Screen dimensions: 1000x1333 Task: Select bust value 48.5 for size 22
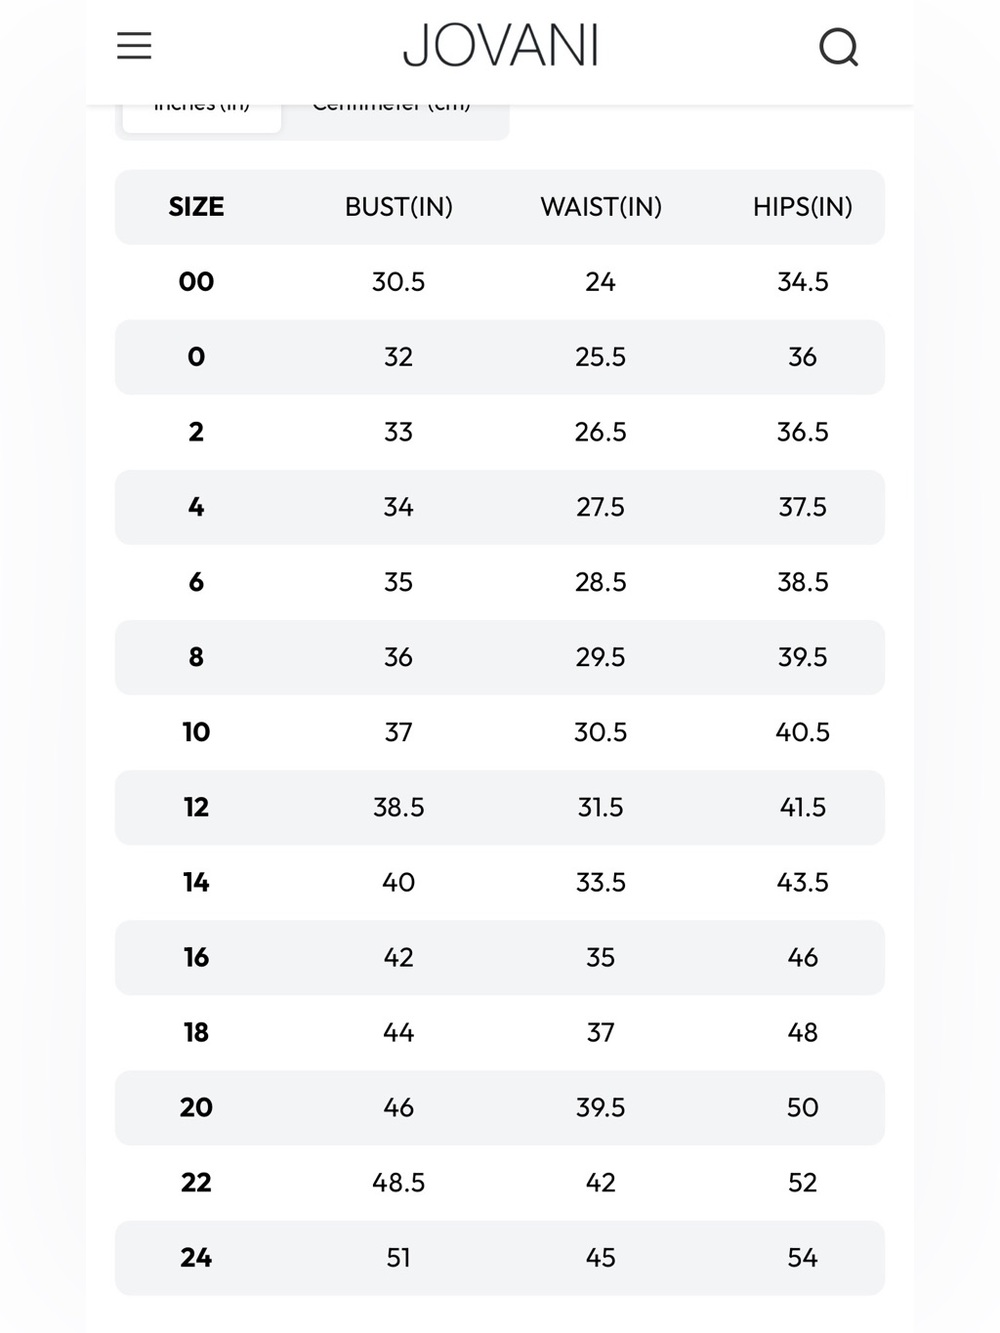pyautogui.click(x=399, y=1182)
